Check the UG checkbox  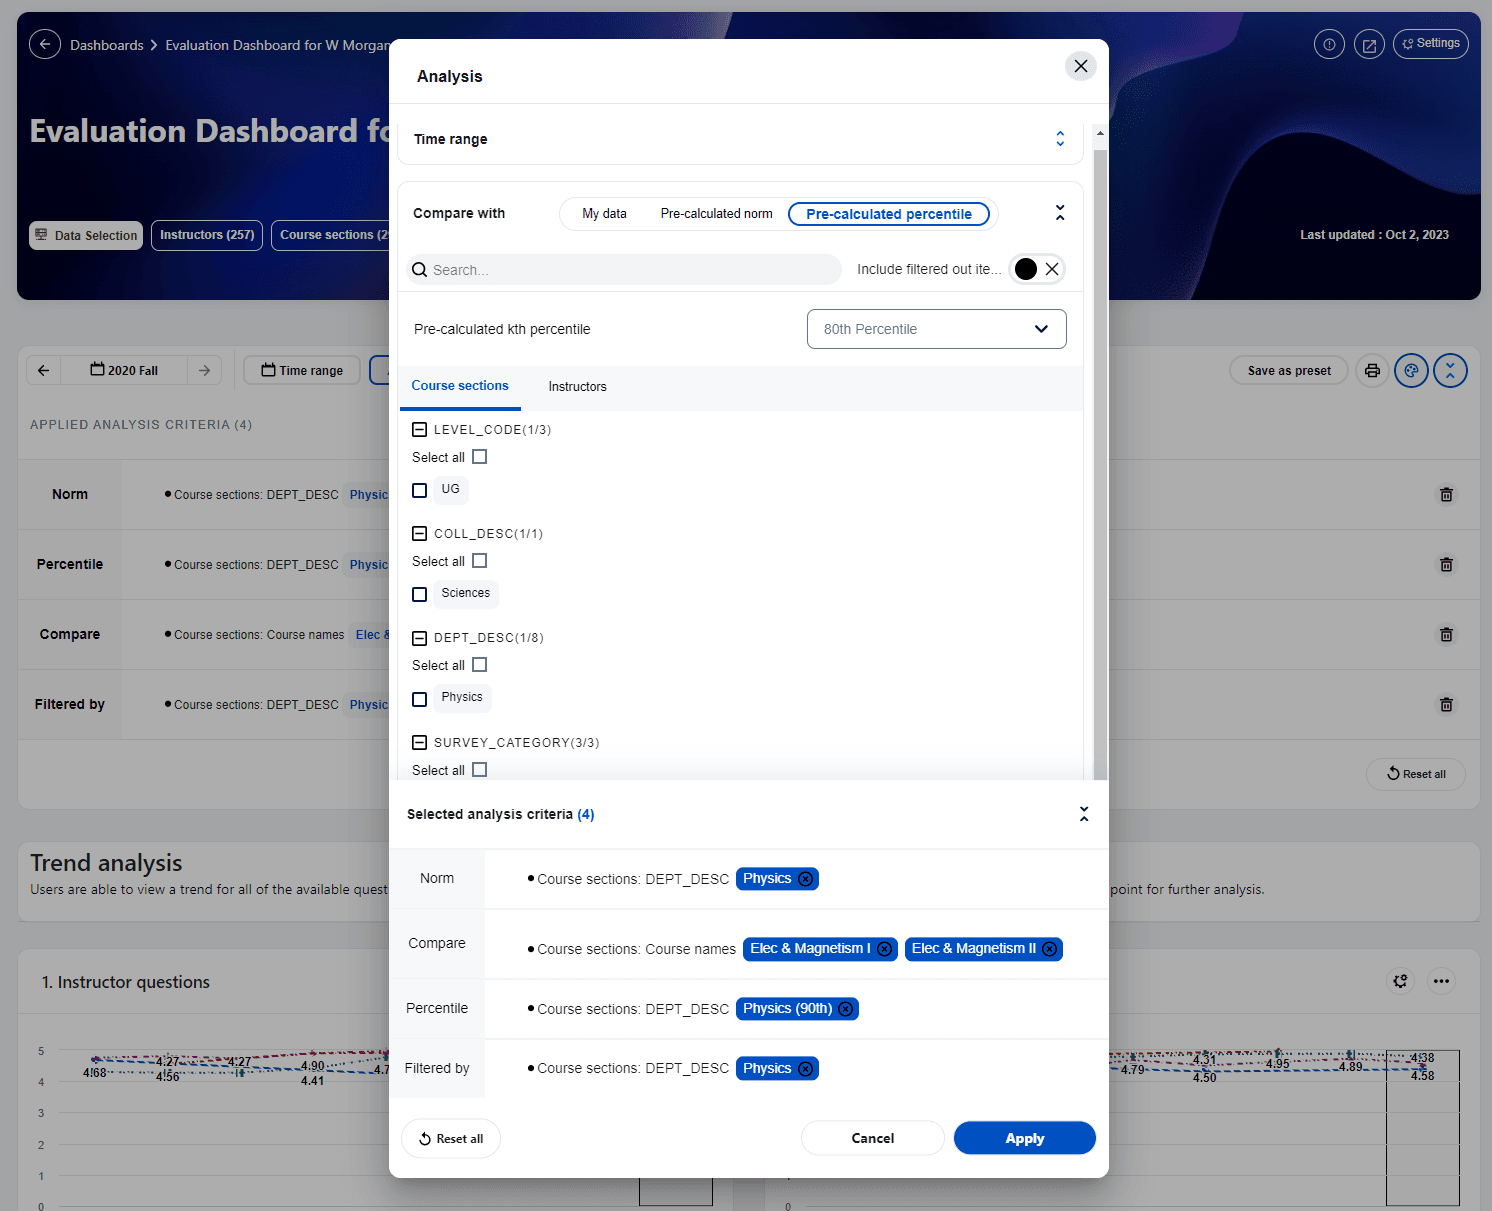click(420, 490)
